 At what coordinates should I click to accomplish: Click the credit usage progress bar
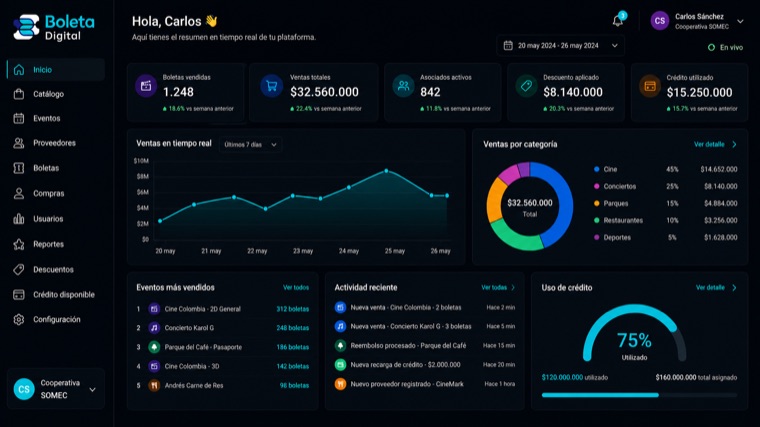[639, 395]
